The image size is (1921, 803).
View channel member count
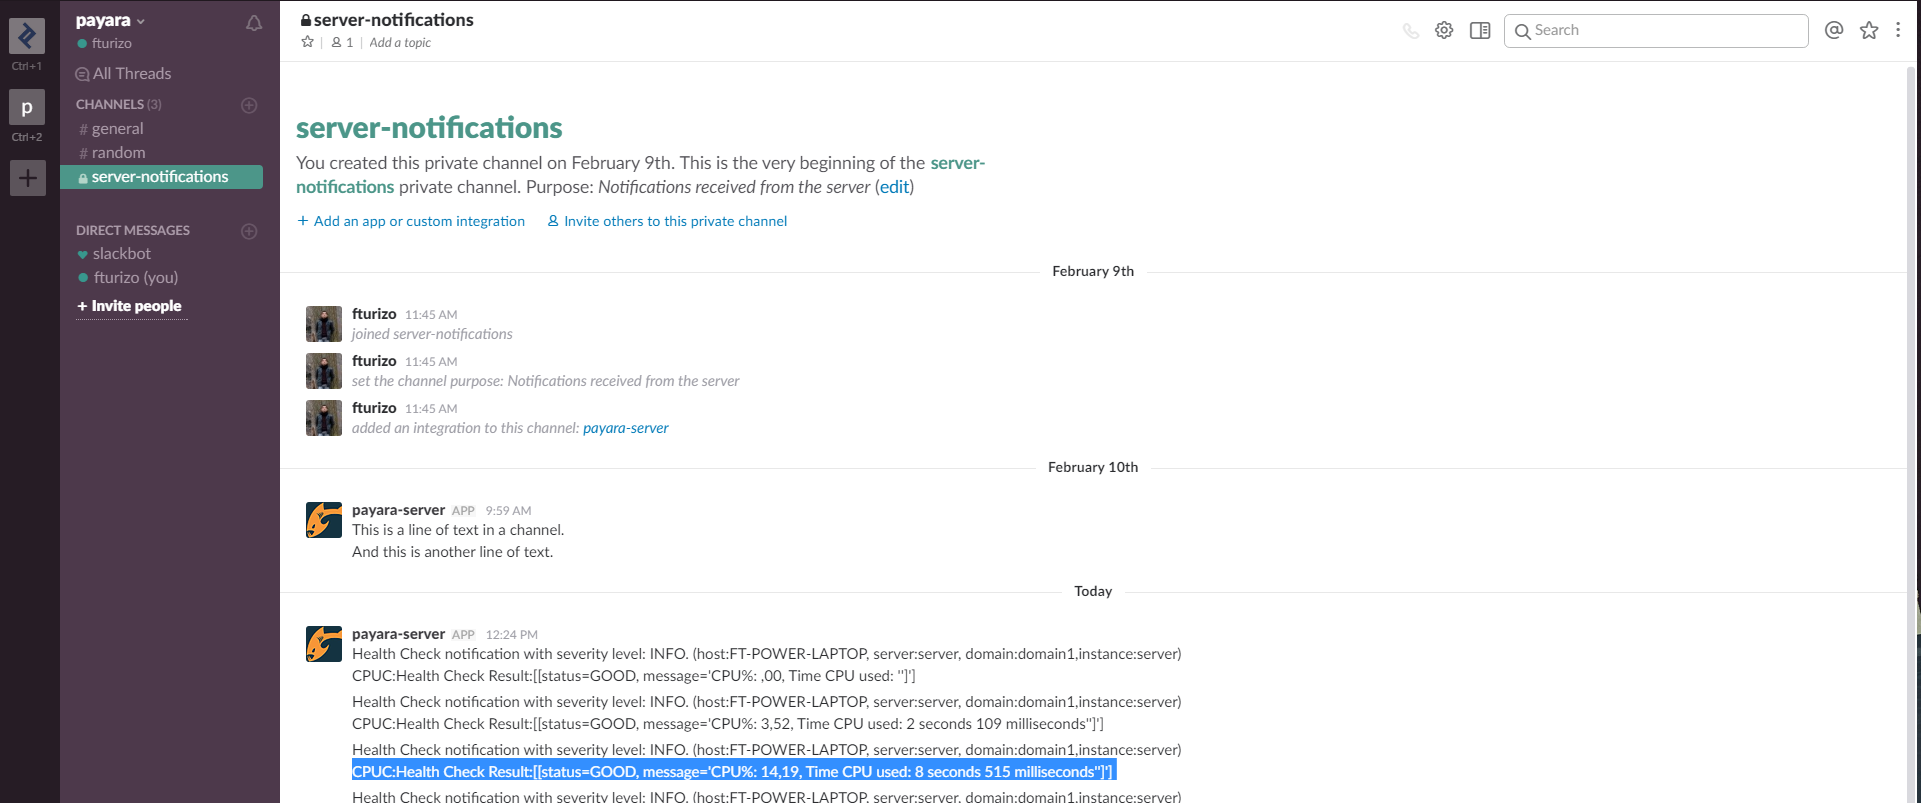(342, 43)
